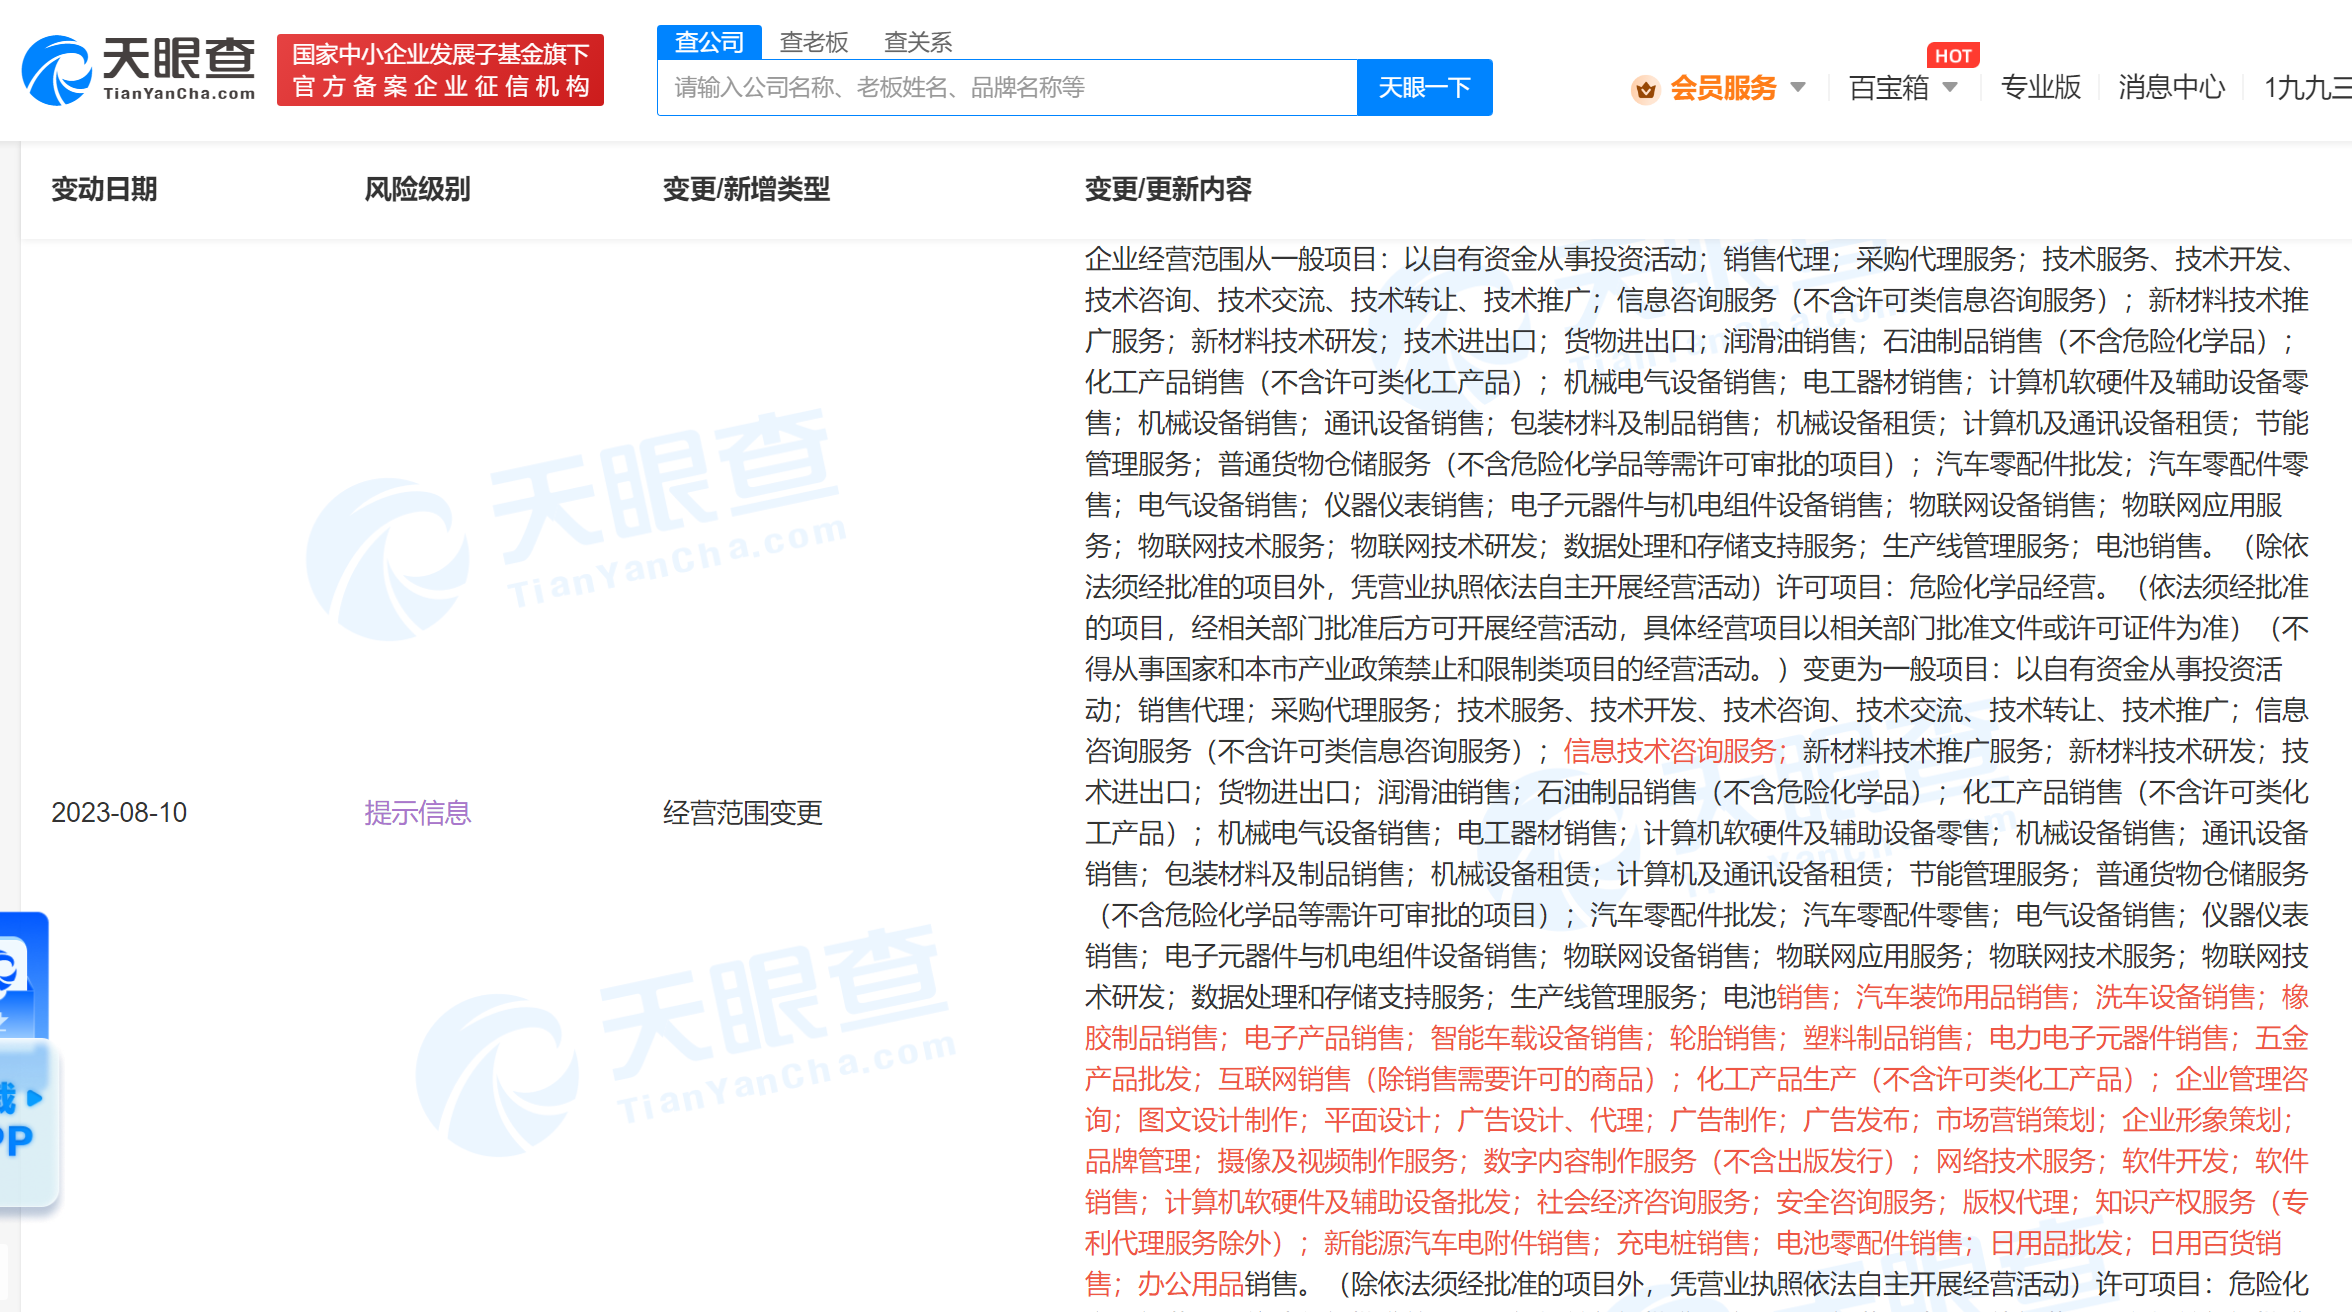Click the 会员服务 text label

point(1723,88)
